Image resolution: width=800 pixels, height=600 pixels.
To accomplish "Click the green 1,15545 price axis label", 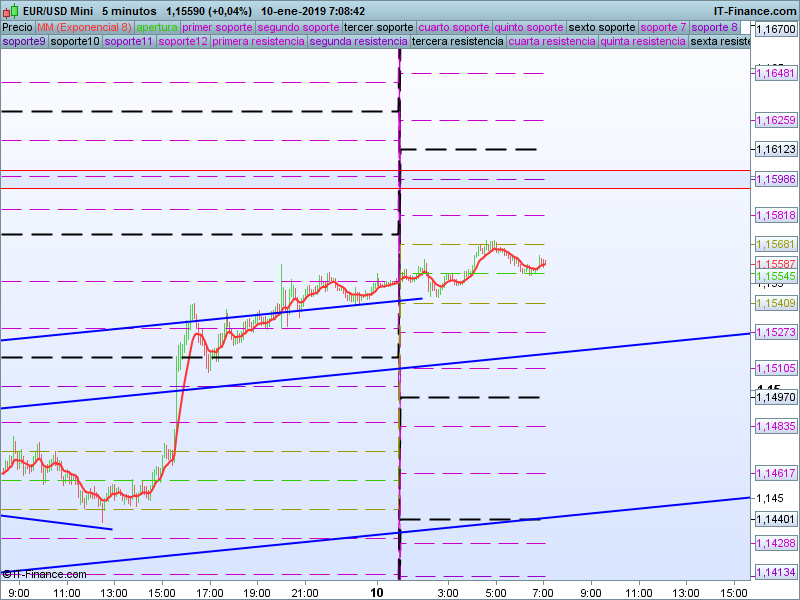I will [x=775, y=276].
